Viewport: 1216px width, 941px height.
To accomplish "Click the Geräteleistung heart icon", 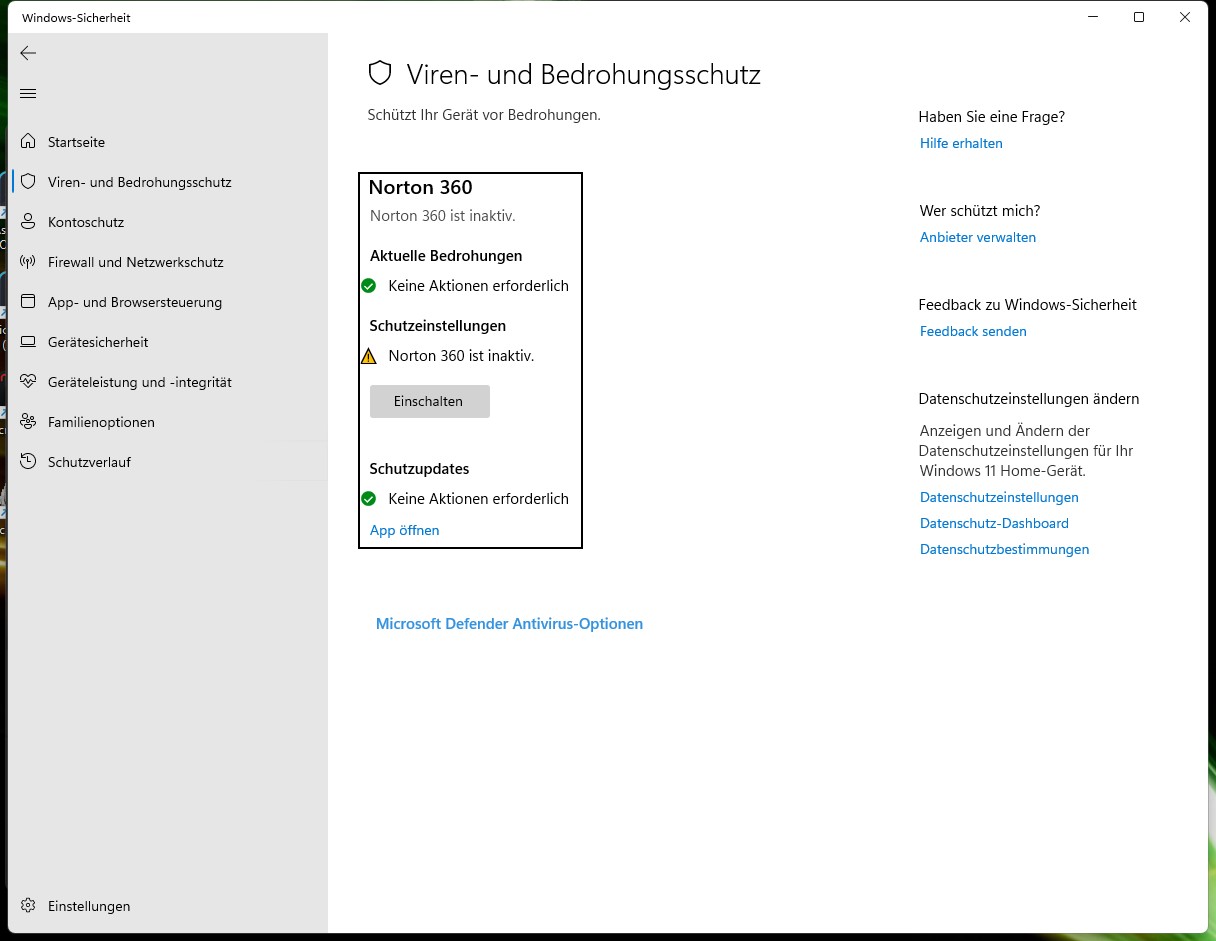I will tap(28, 382).
